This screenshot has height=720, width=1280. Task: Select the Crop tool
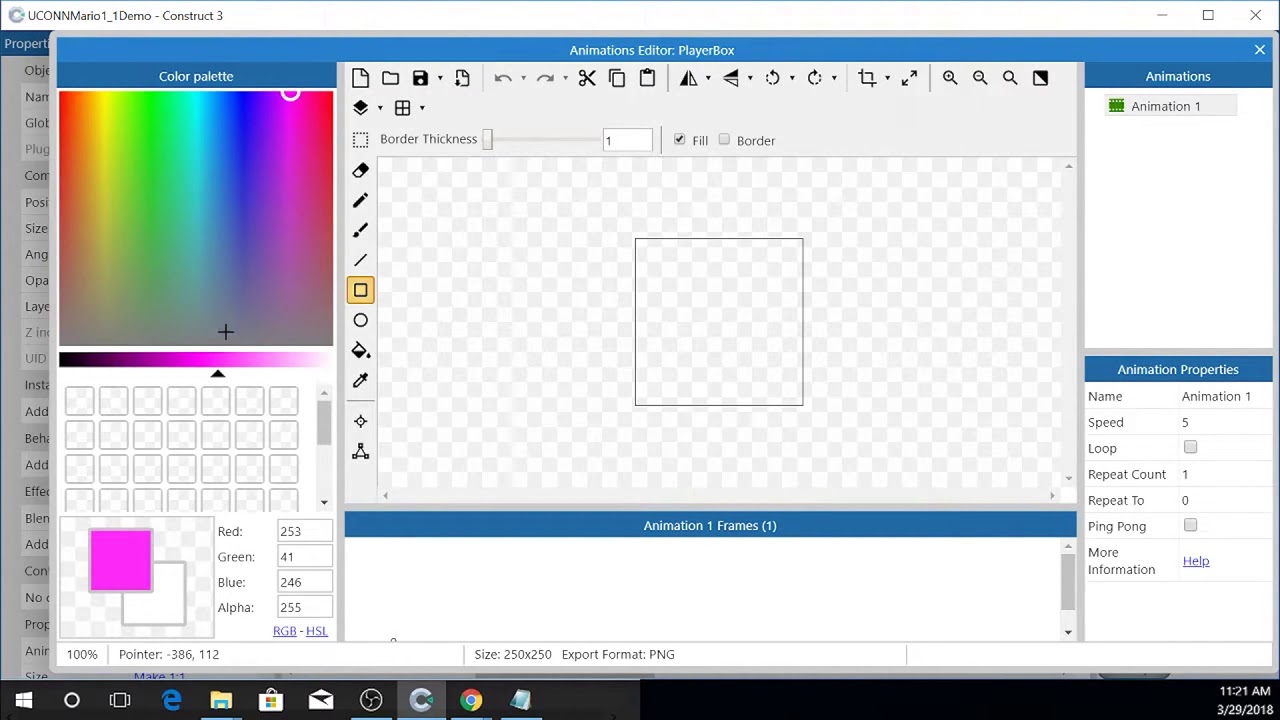(x=867, y=78)
